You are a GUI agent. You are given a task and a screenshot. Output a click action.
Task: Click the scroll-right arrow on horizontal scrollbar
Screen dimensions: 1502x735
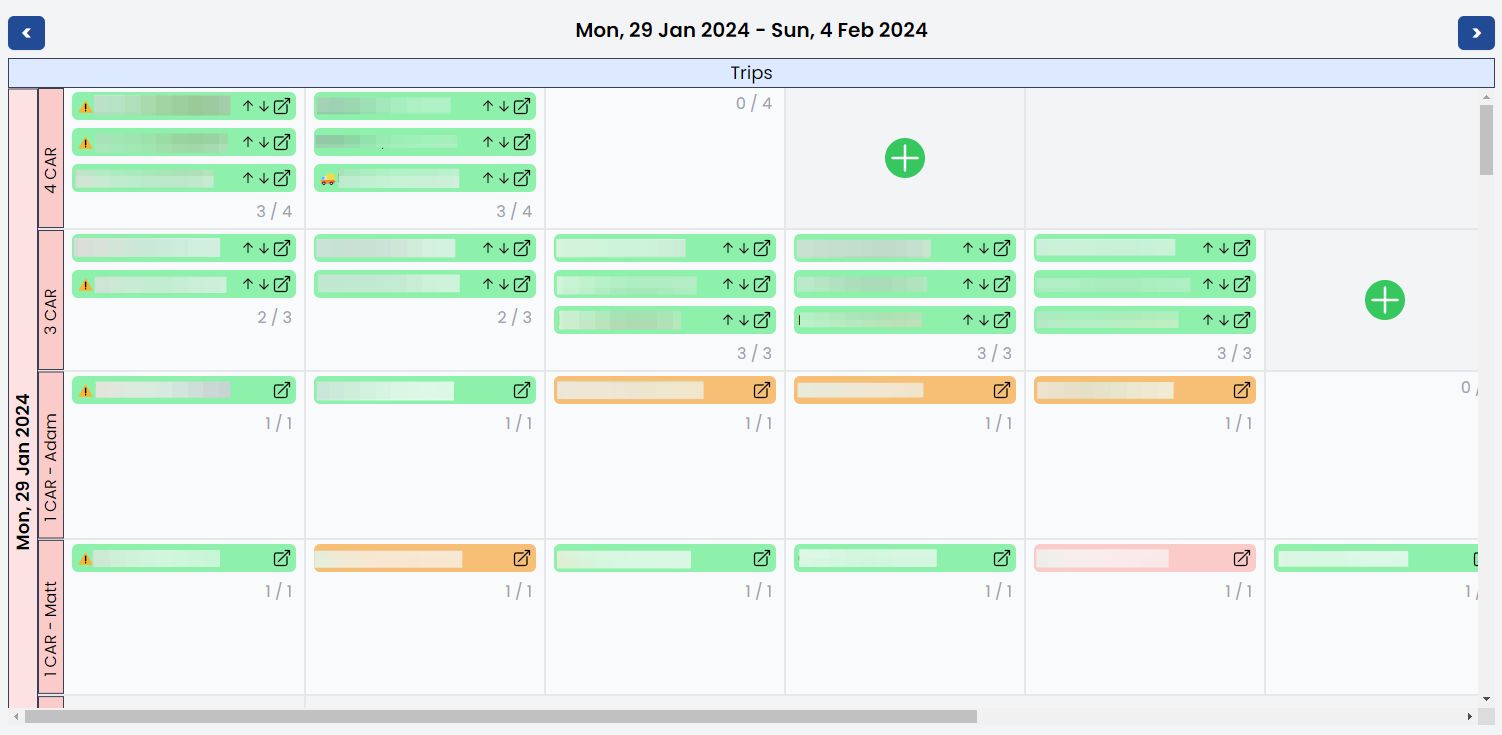tap(1469, 717)
